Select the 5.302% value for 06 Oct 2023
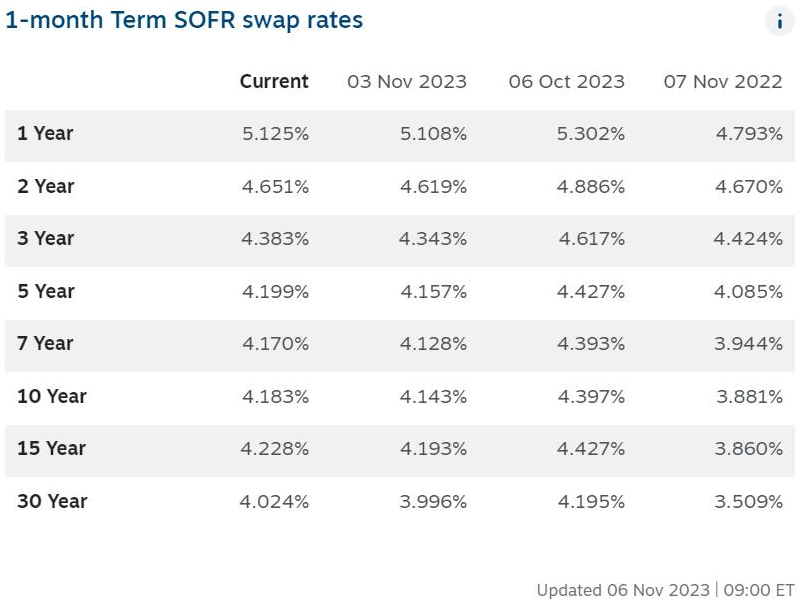 [591, 134]
